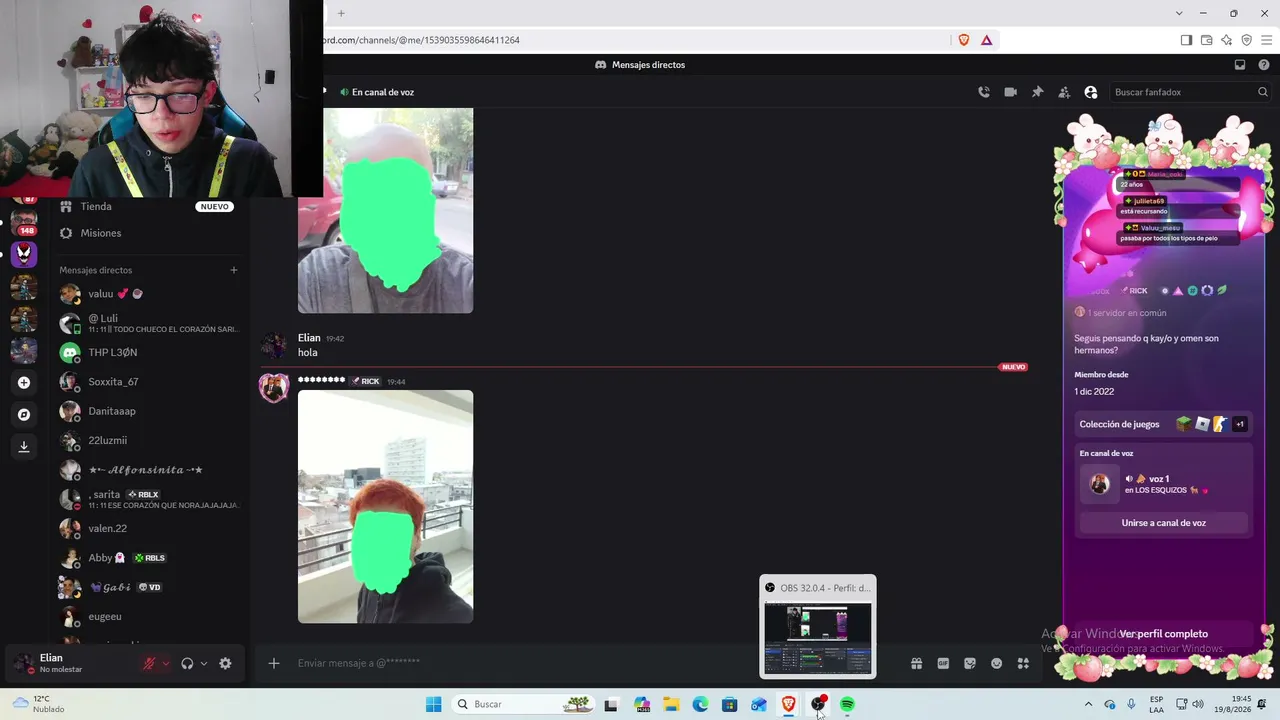Open the +1 games collection badge
The height and width of the screenshot is (720, 1280).
[x=1240, y=424]
